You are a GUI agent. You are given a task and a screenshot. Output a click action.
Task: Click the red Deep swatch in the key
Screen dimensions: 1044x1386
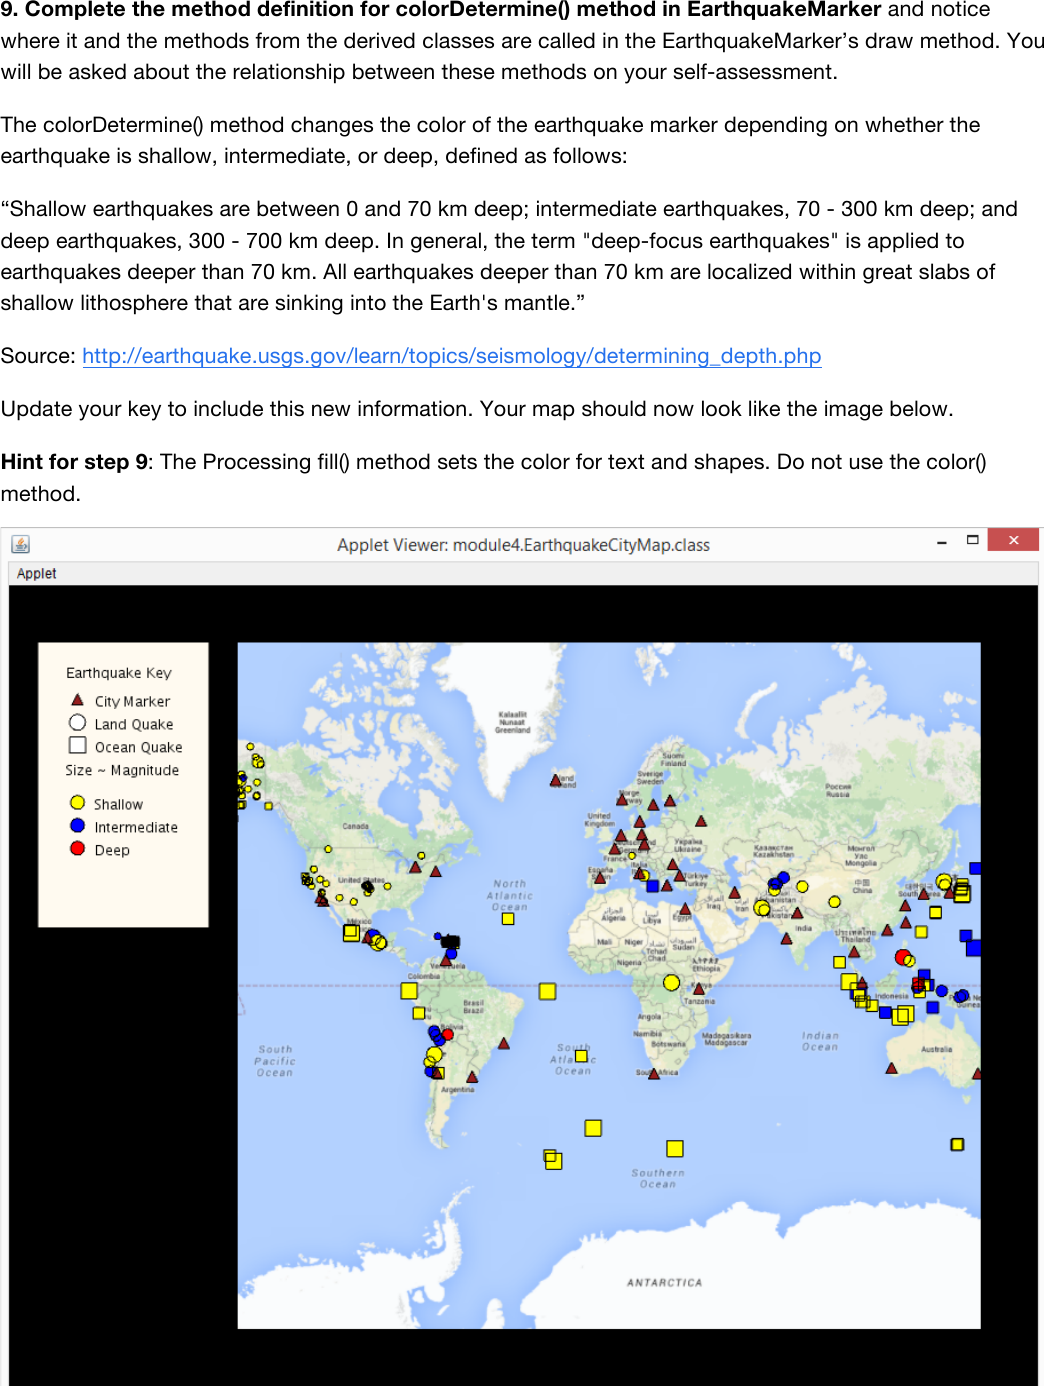77,849
